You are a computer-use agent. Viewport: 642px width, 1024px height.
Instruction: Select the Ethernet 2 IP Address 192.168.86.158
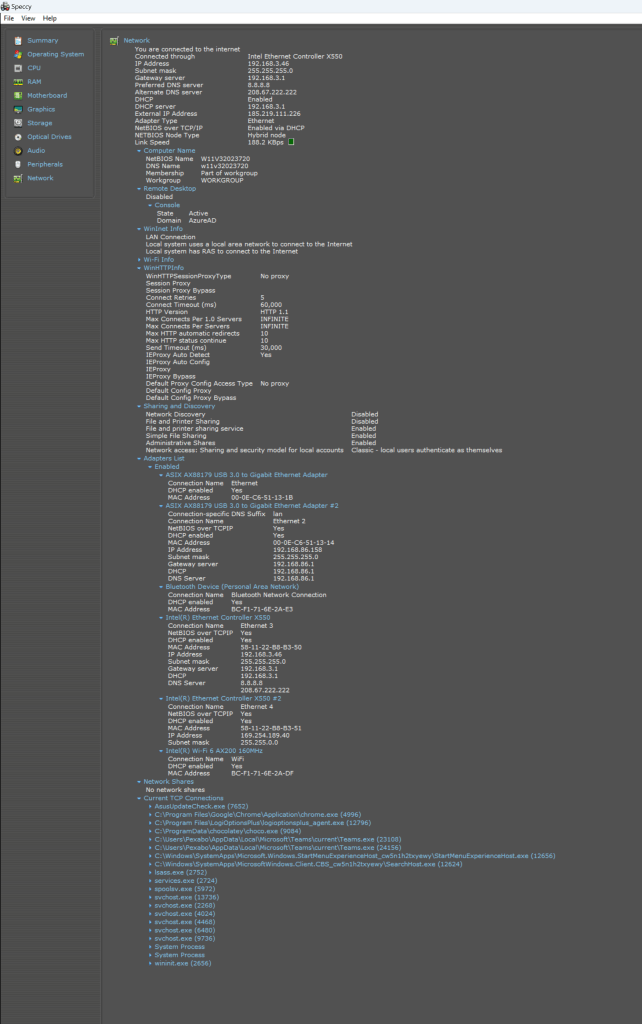[297, 550]
